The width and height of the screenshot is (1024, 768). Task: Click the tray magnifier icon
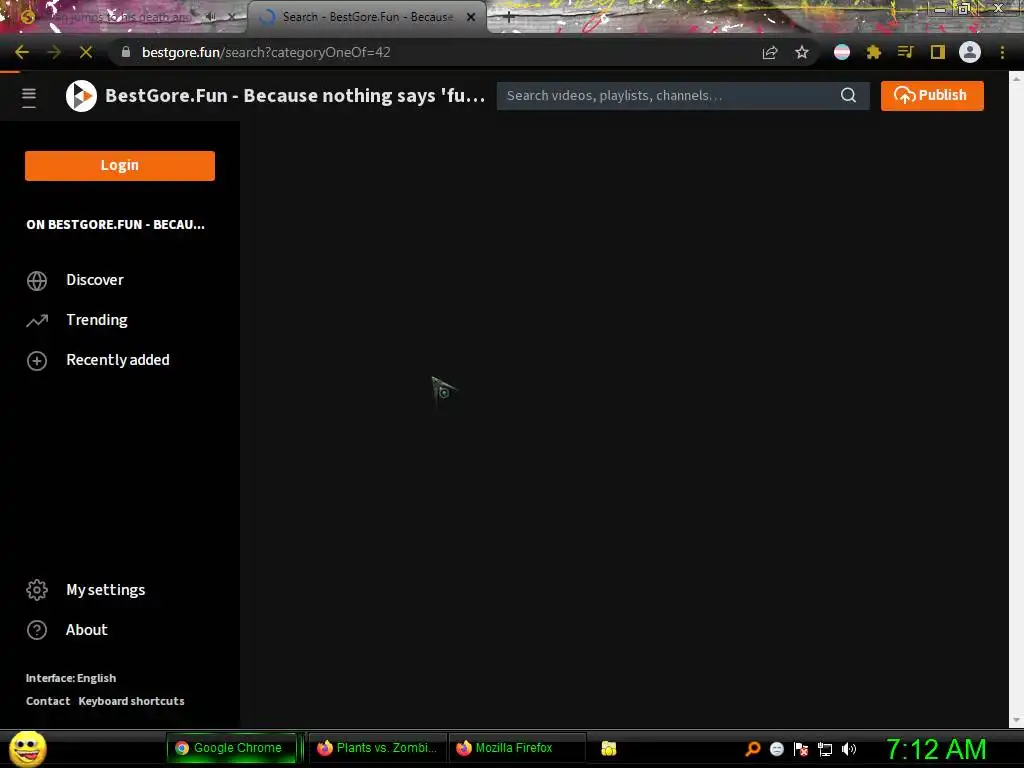point(752,749)
